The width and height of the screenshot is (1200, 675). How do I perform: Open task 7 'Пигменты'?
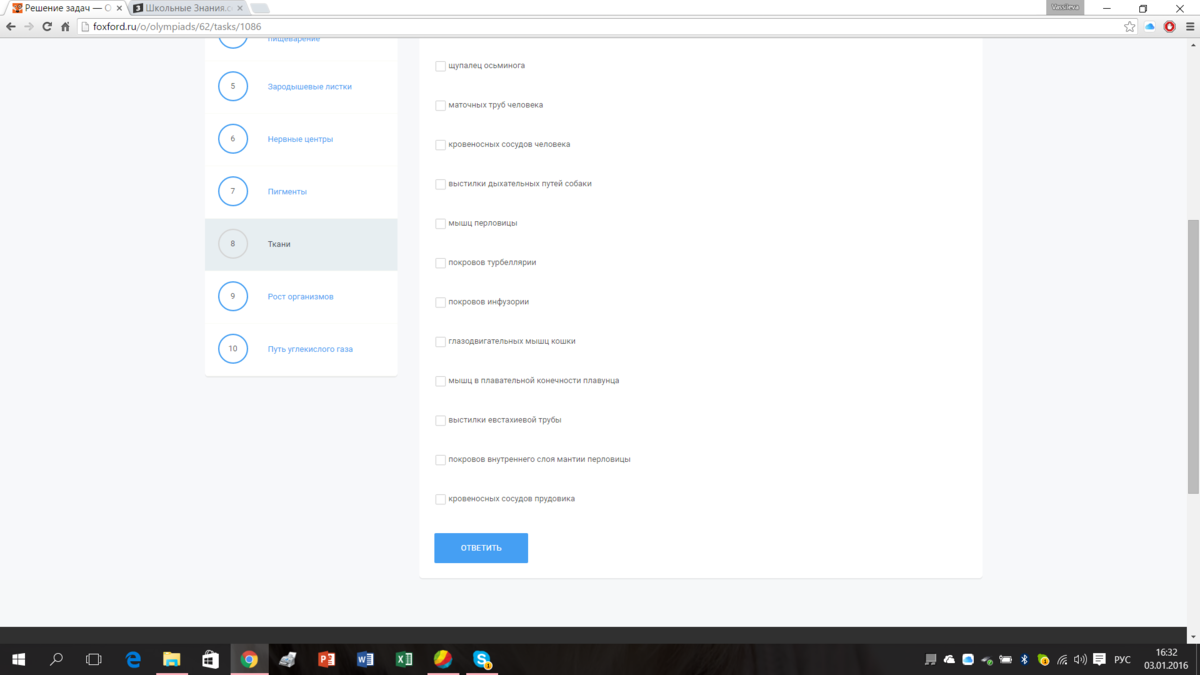287,192
